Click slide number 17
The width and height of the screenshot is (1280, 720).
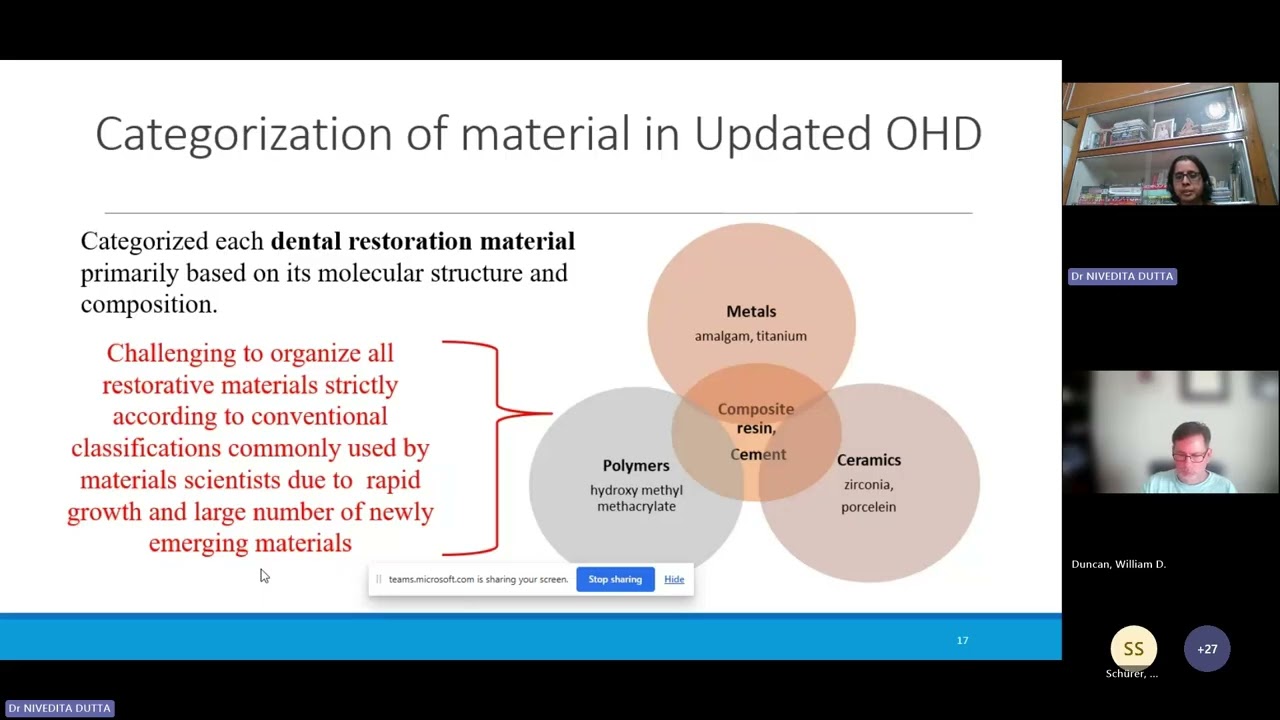point(962,640)
